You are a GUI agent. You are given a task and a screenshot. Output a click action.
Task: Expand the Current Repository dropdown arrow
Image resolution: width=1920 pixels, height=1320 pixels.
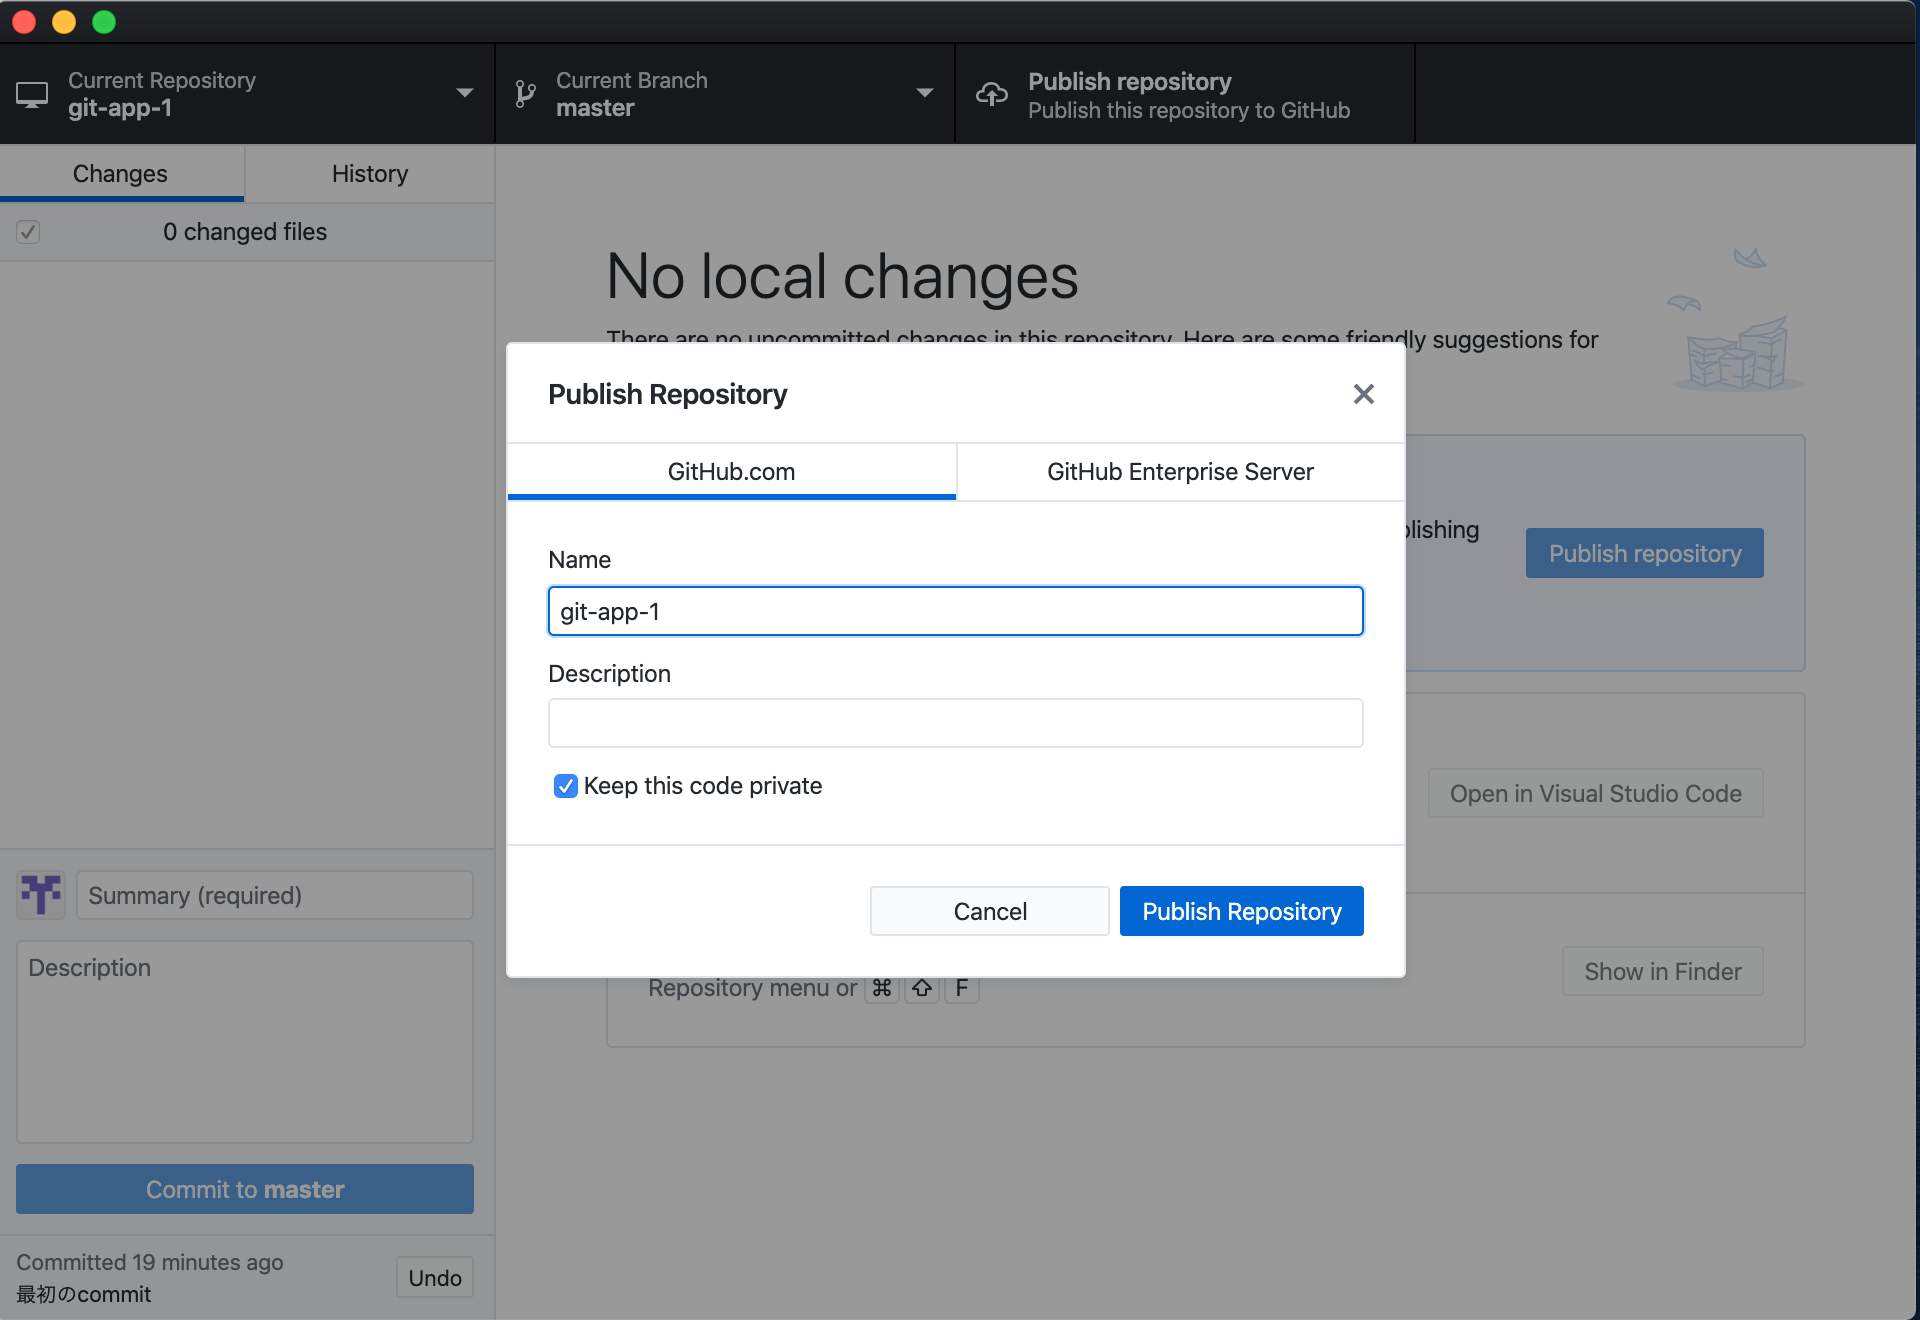464,93
